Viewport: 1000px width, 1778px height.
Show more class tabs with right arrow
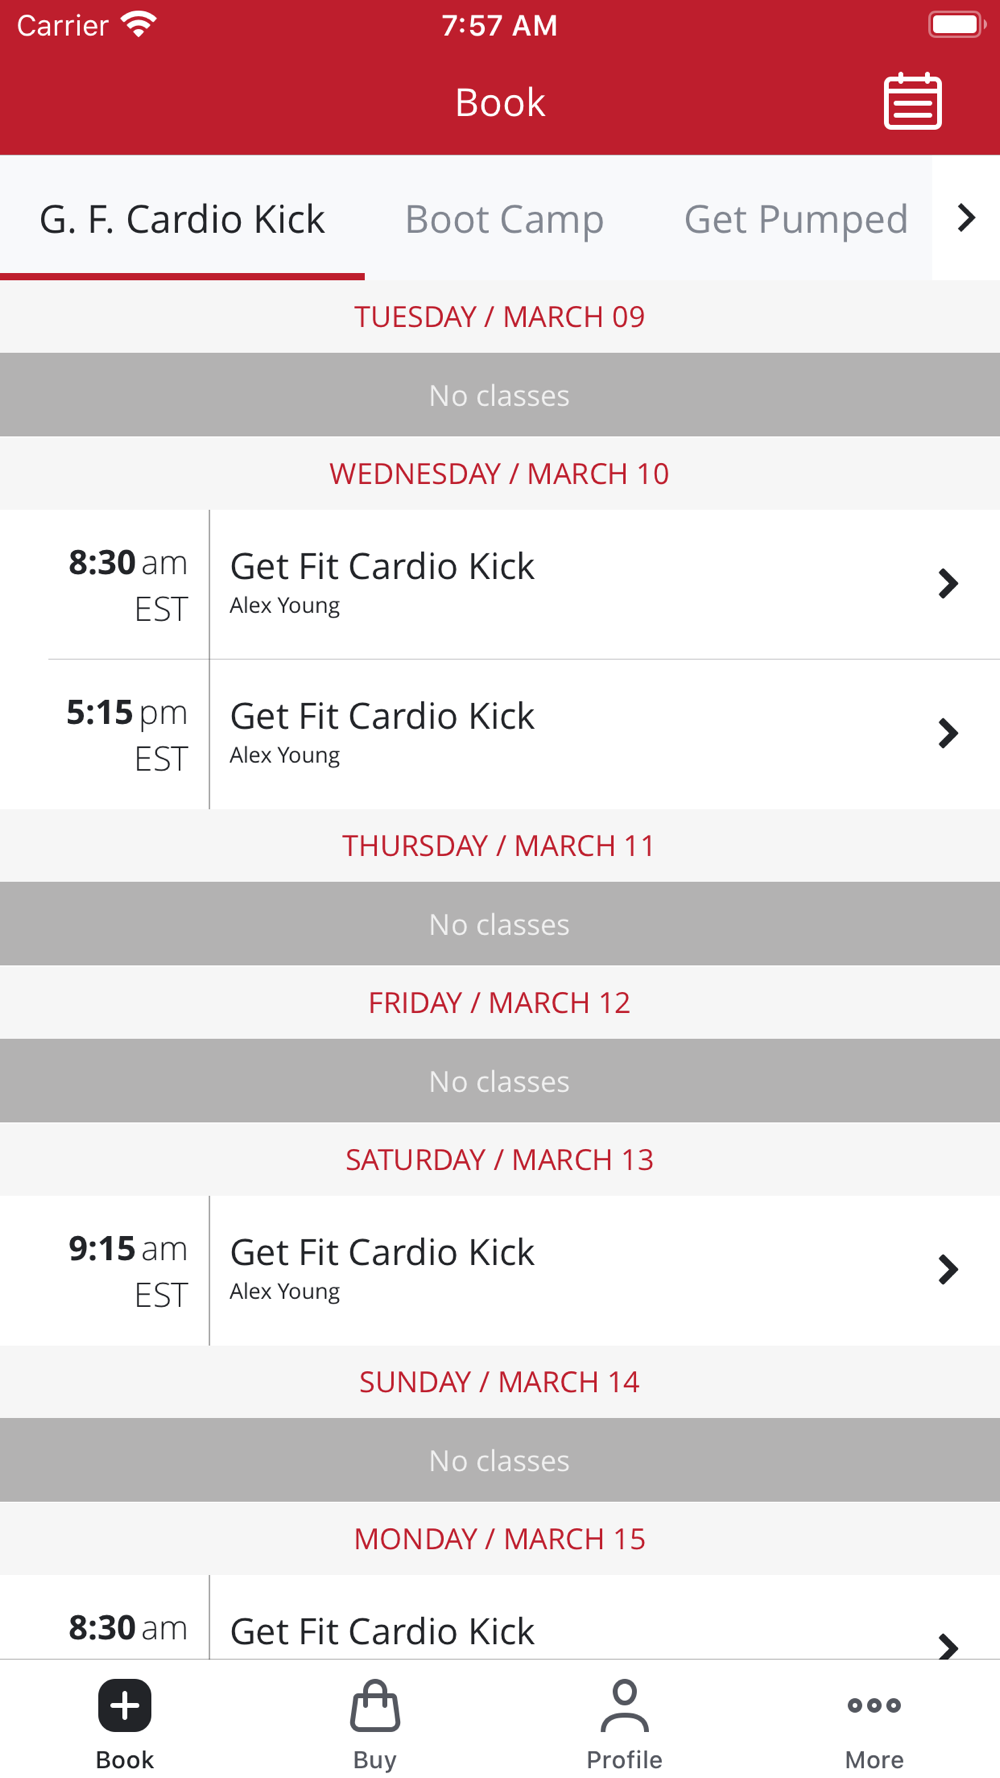pyautogui.click(x=966, y=218)
